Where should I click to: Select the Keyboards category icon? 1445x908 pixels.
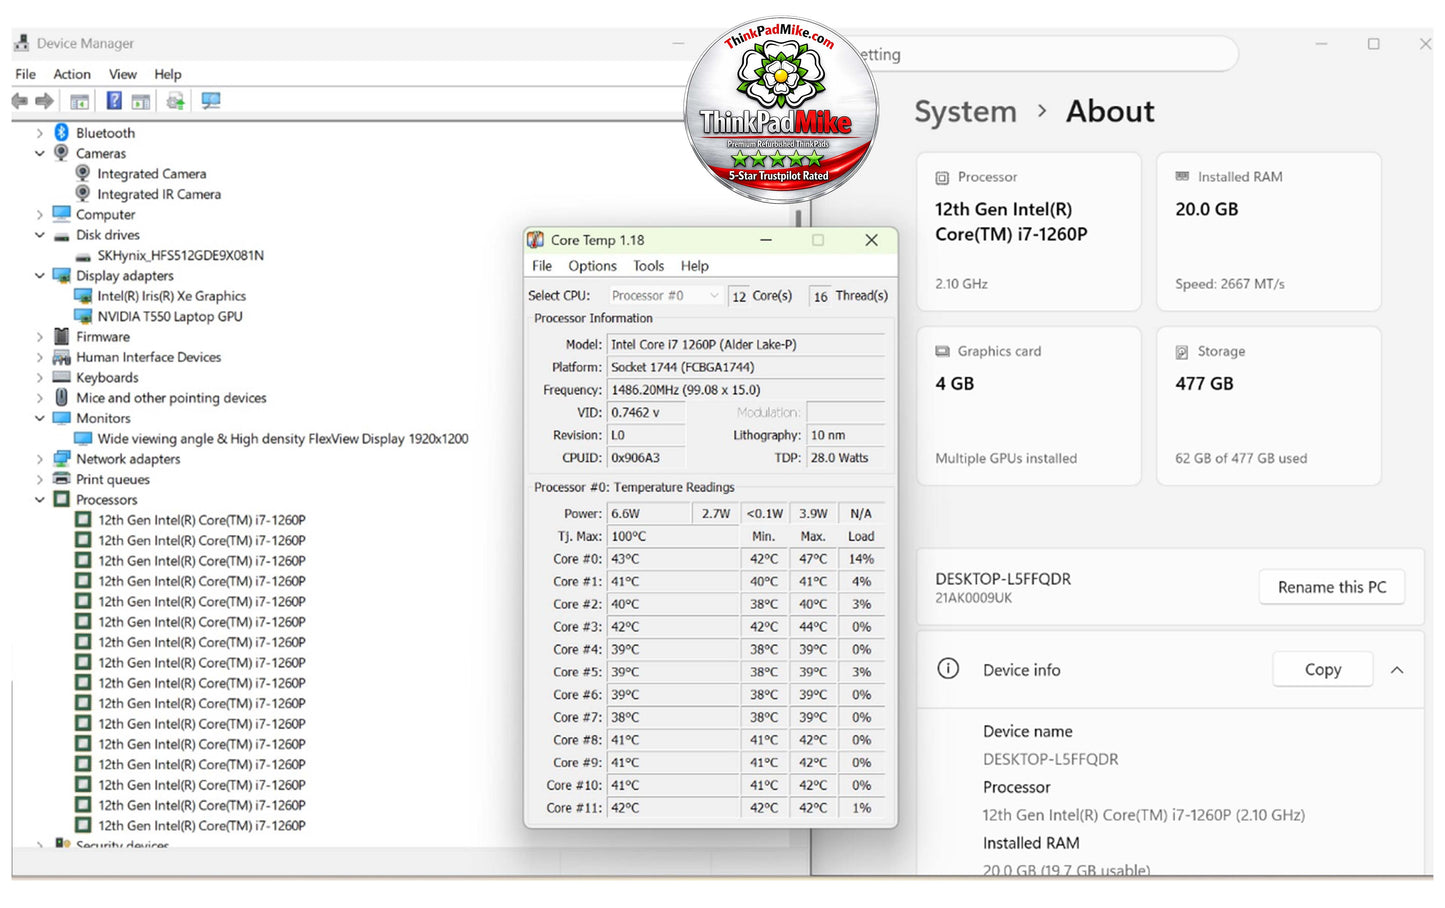coord(61,377)
